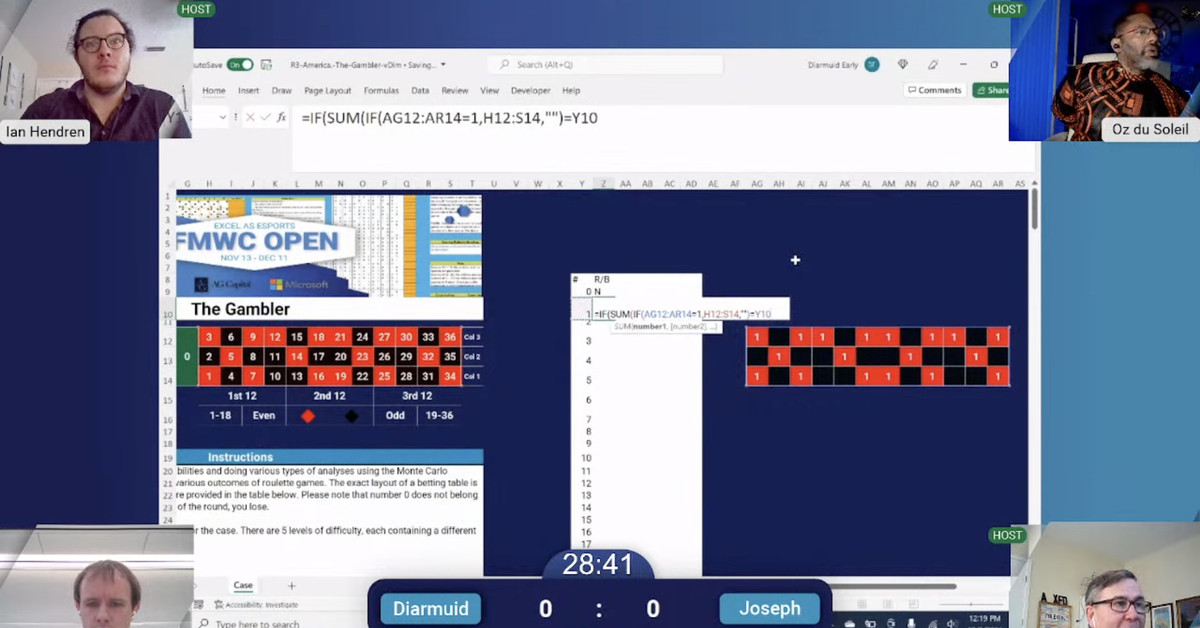Viewport: 1200px width, 628px height.
Task: Open the Help ribbon tab
Action: coord(571,90)
